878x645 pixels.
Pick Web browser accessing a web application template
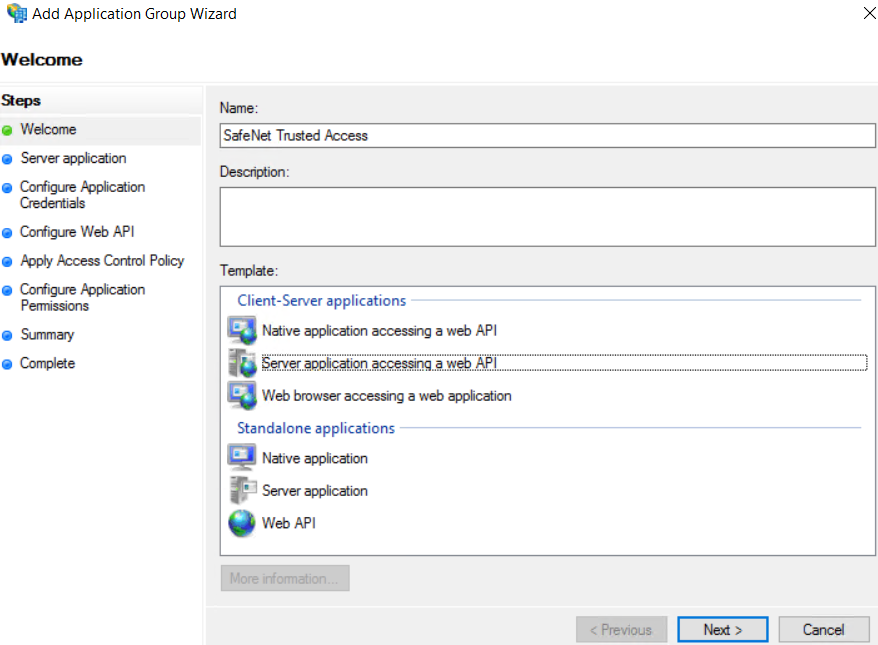pos(387,396)
